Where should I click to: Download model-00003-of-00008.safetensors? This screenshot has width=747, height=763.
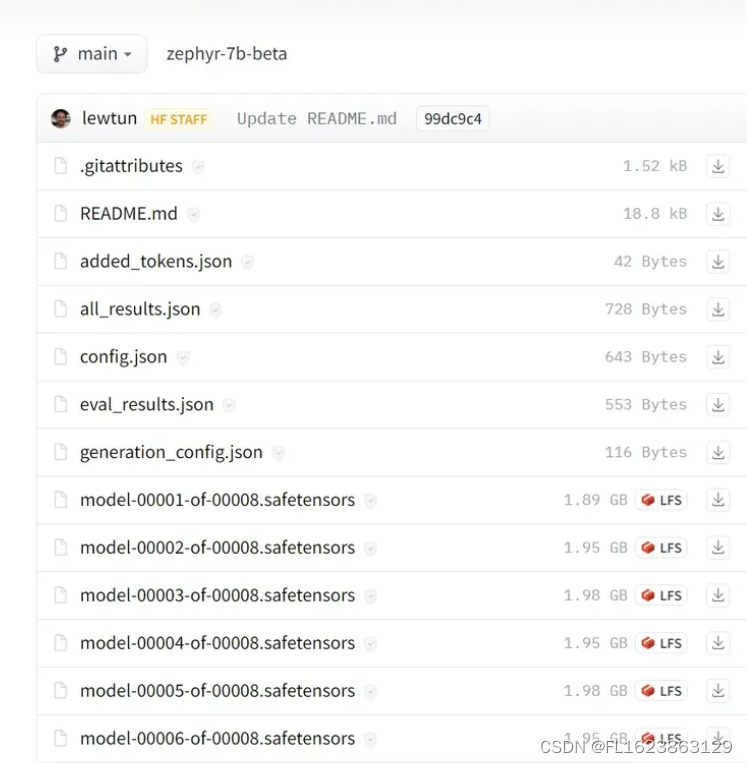point(718,596)
